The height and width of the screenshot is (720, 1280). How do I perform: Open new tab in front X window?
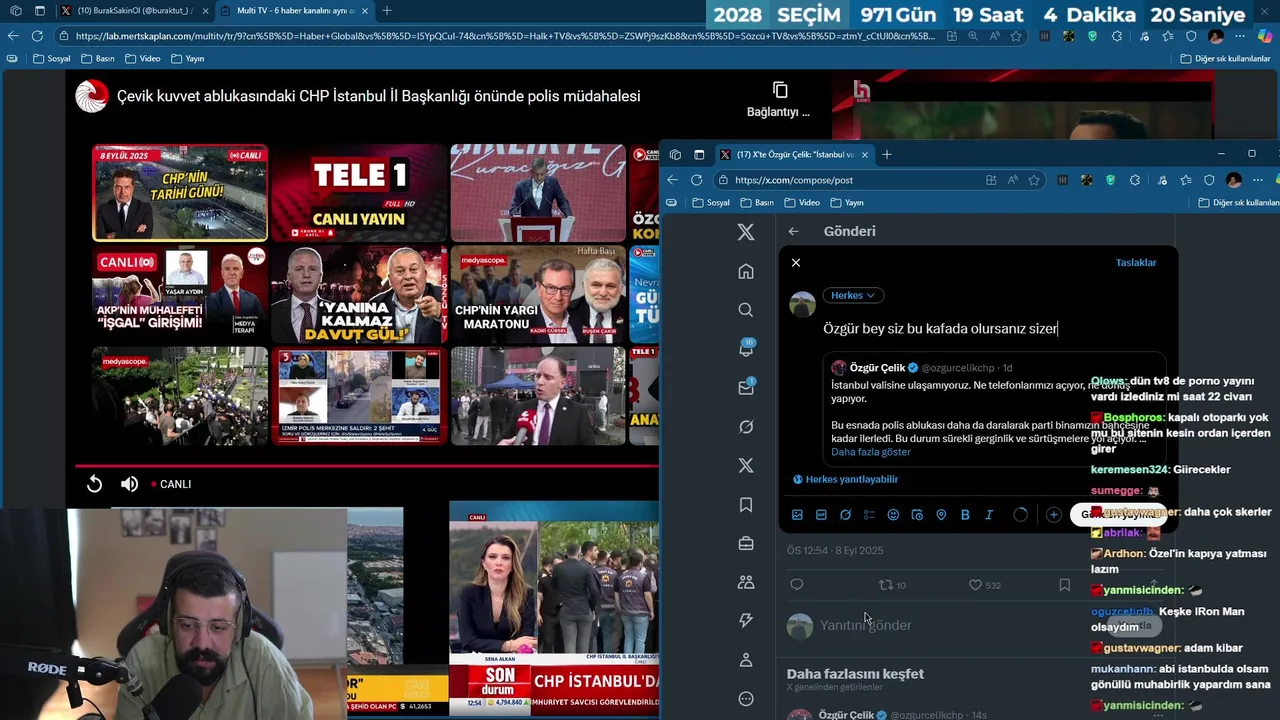887,154
